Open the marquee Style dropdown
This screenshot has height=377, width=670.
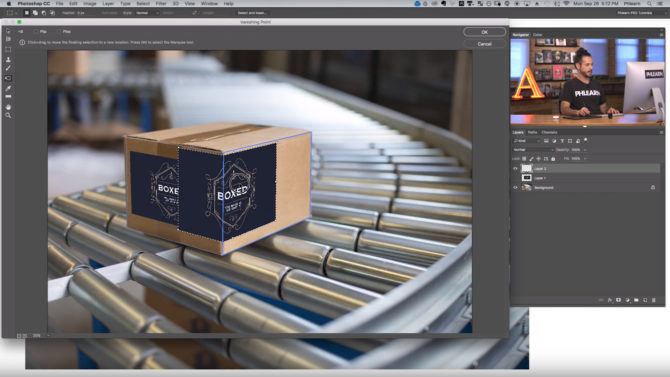point(147,13)
